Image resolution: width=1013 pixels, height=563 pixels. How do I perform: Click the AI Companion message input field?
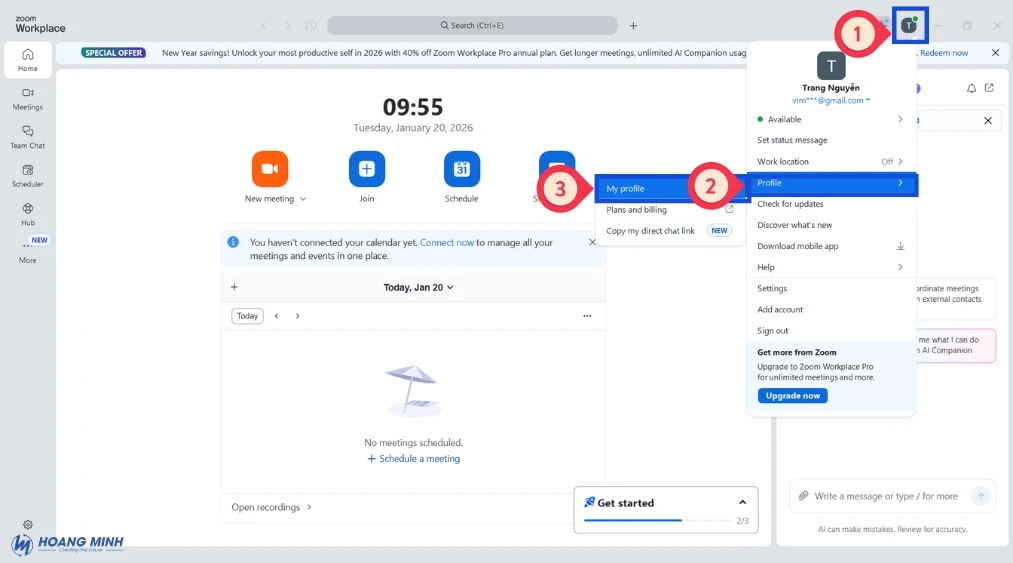tap(885, 496)
